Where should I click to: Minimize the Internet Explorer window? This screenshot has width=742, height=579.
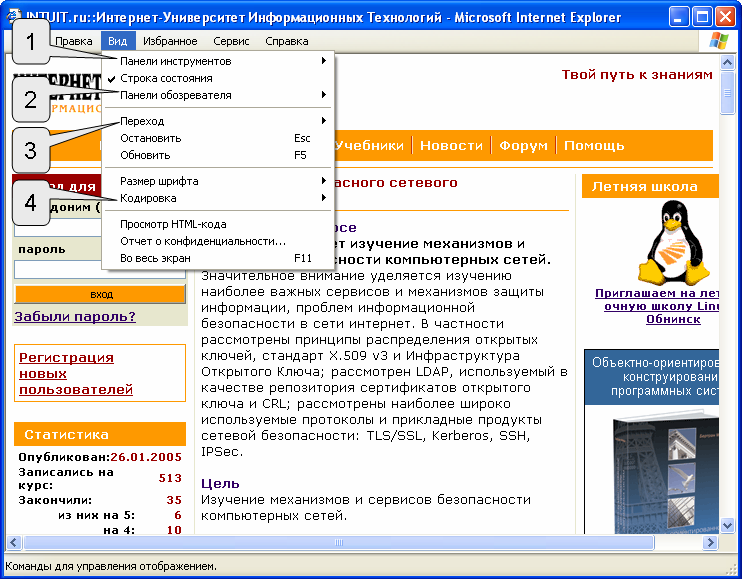[679, 18]
